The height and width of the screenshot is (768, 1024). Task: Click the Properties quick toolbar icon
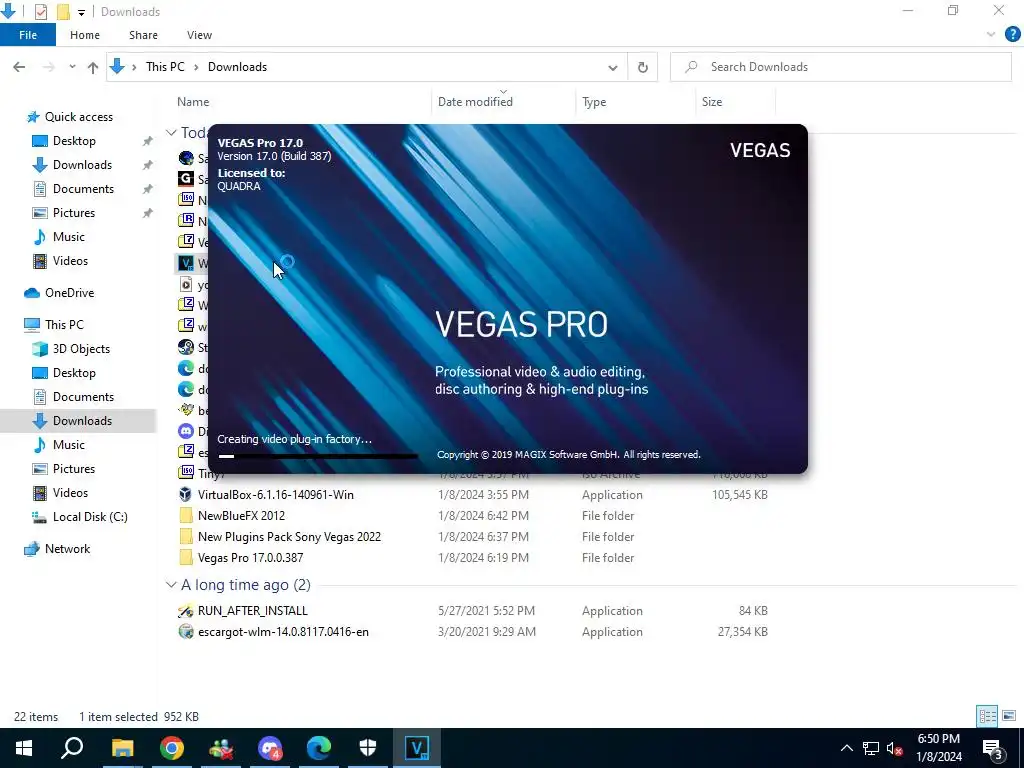point(40,12)
